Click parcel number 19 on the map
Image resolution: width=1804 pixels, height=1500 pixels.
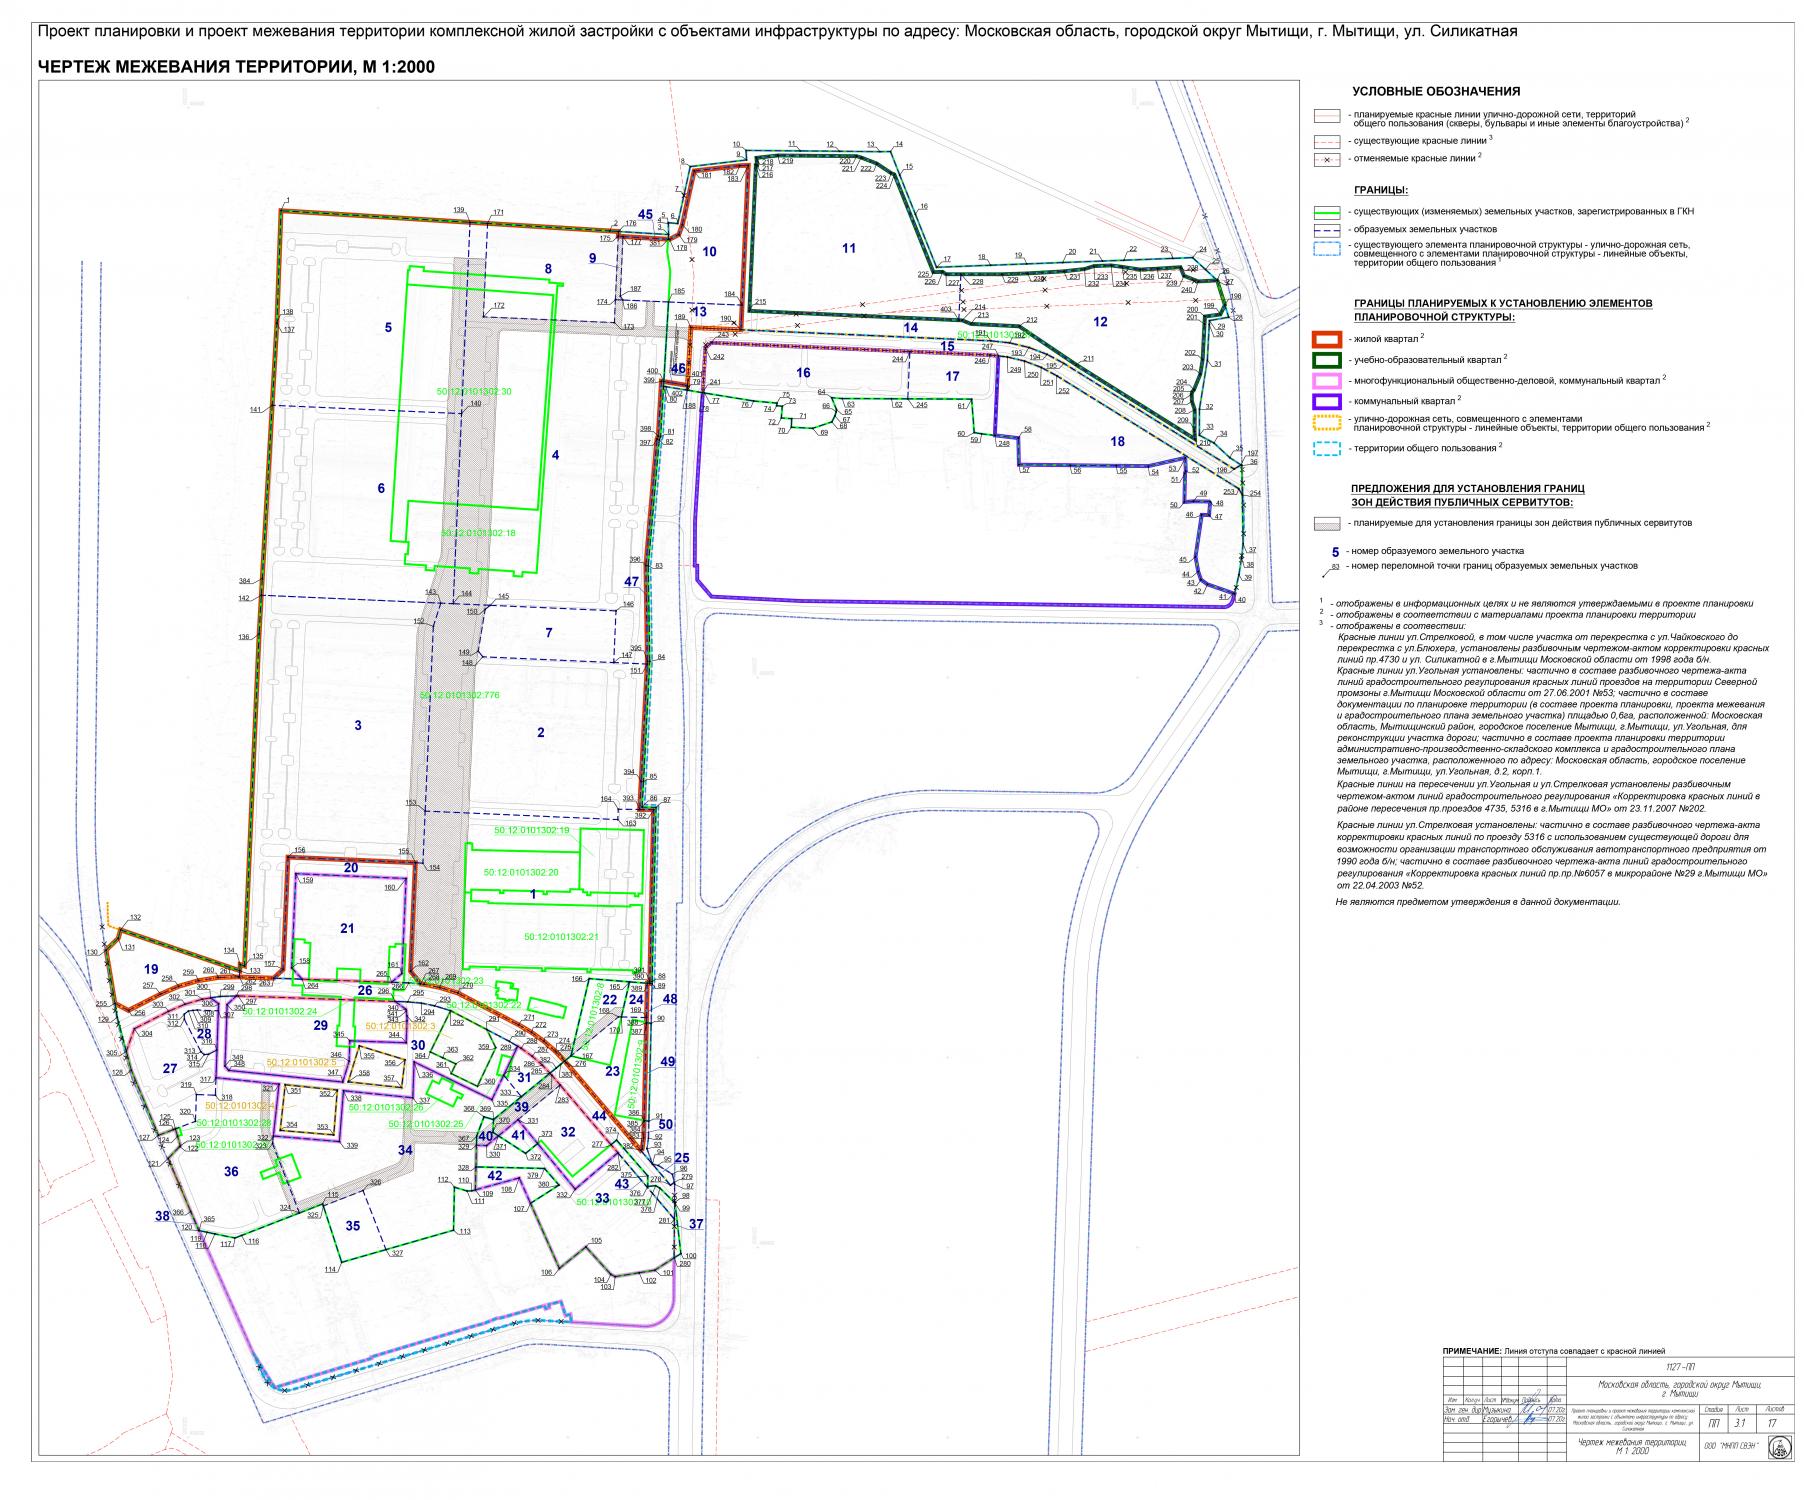pos(151,969)
